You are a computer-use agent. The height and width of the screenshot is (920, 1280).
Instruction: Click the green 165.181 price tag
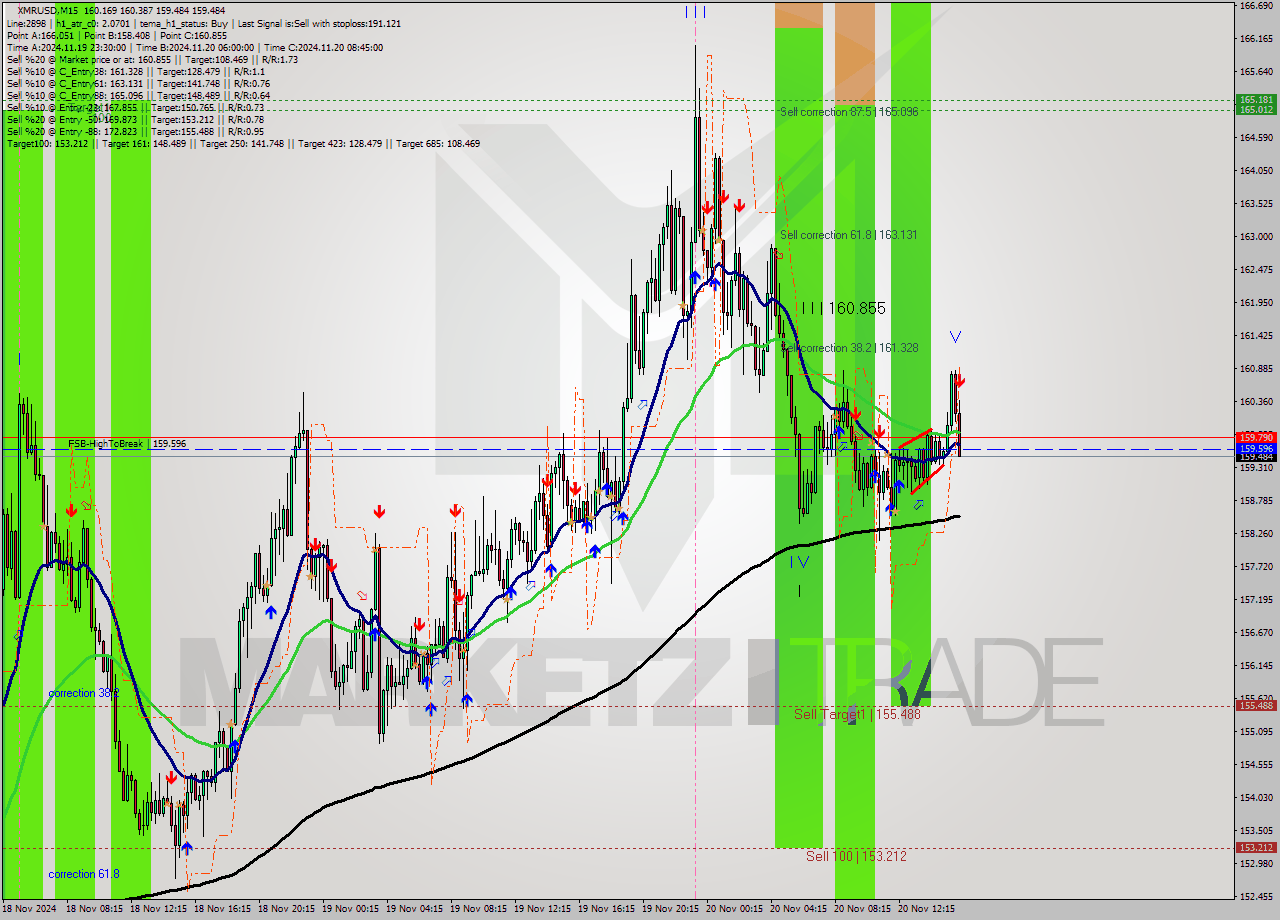[x=1256, y=100]
